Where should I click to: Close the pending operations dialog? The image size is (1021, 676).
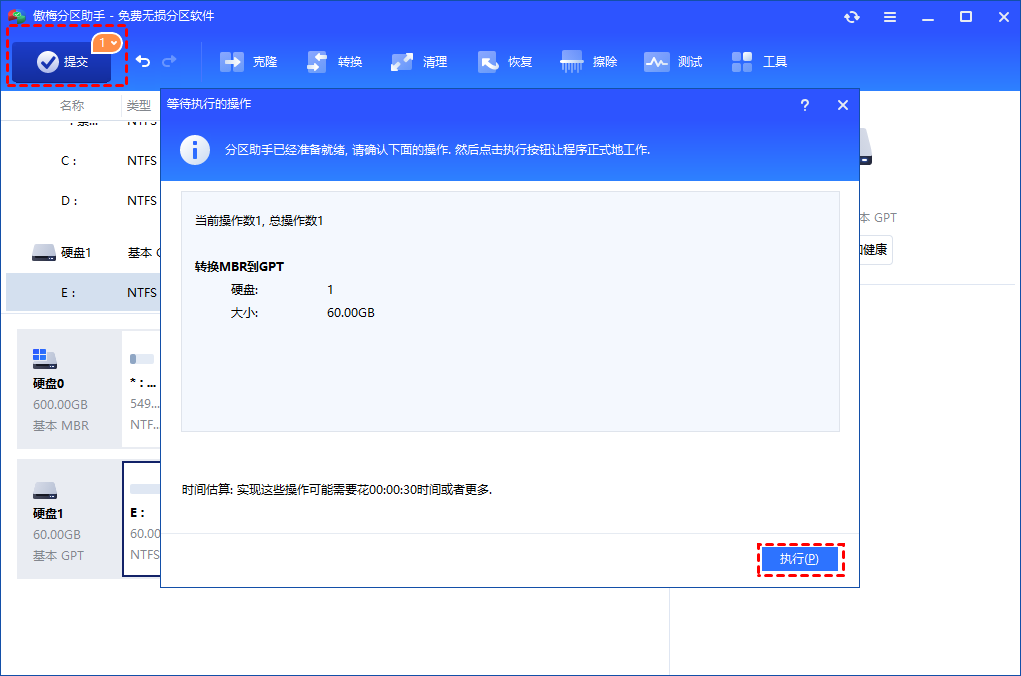[842, 104]
